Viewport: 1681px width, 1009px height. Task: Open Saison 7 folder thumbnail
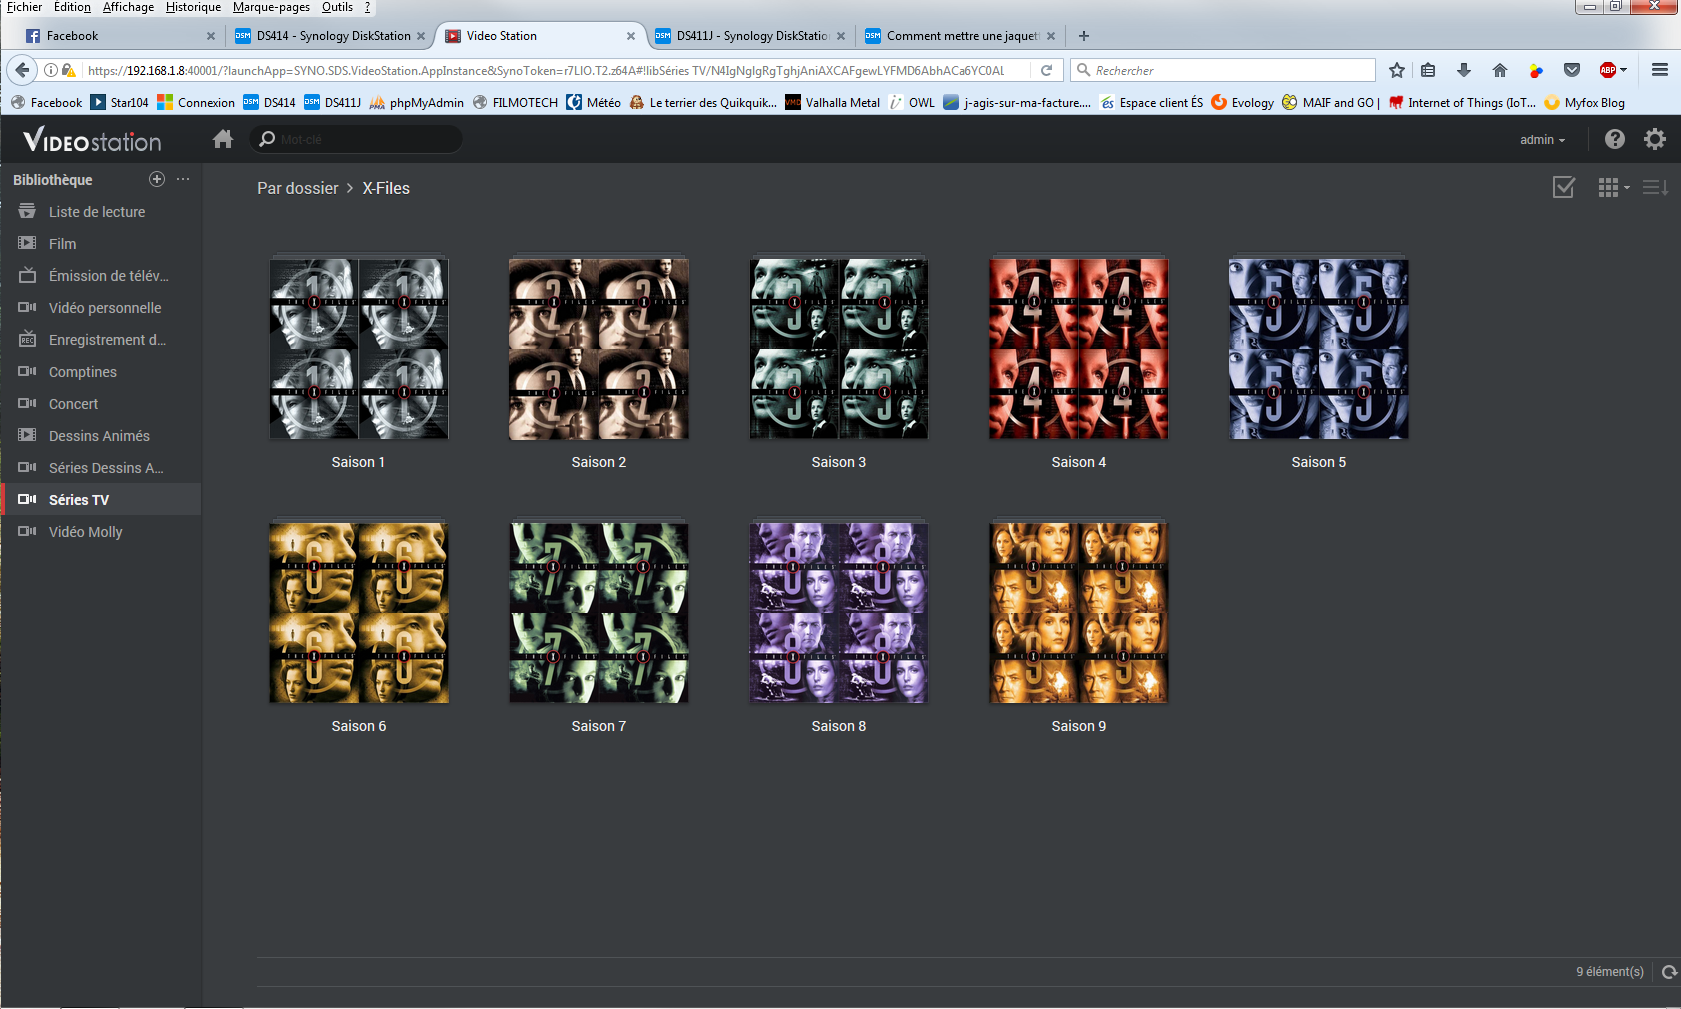coord(599,612)
